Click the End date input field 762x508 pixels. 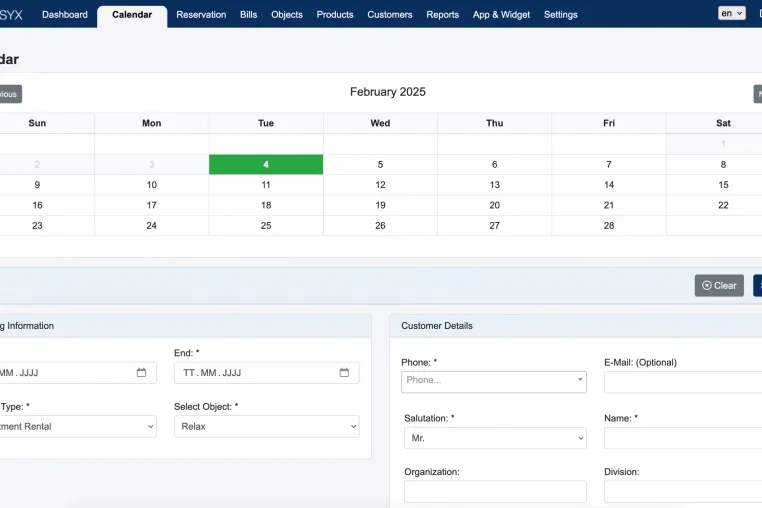click(x=267, y=373)
